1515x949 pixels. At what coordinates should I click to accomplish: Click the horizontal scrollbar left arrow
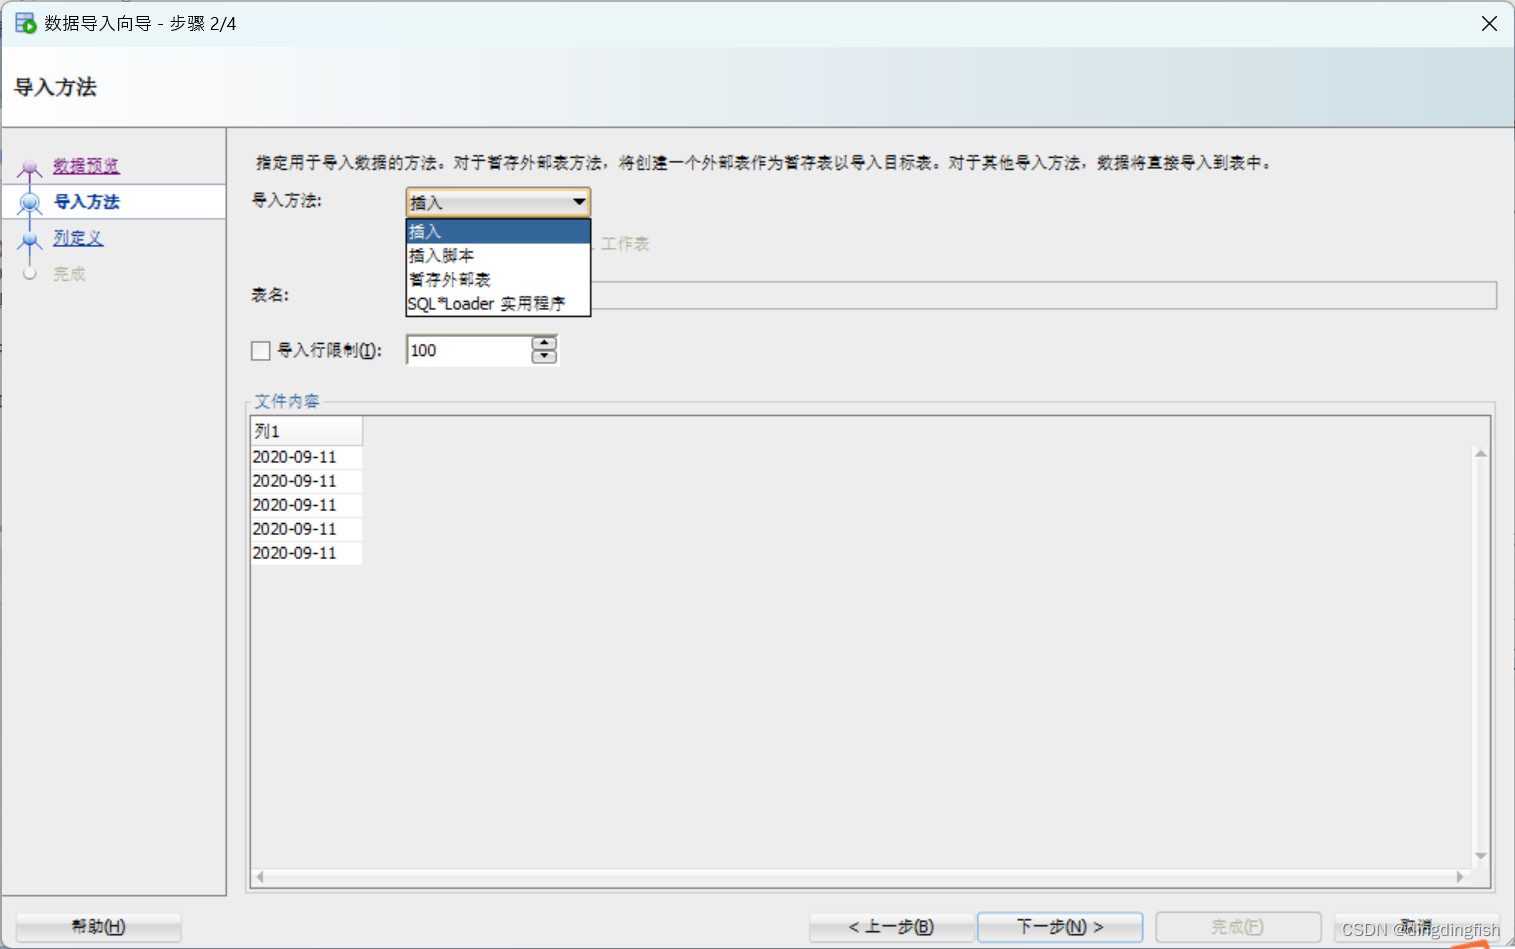click(x=260, y=877)
